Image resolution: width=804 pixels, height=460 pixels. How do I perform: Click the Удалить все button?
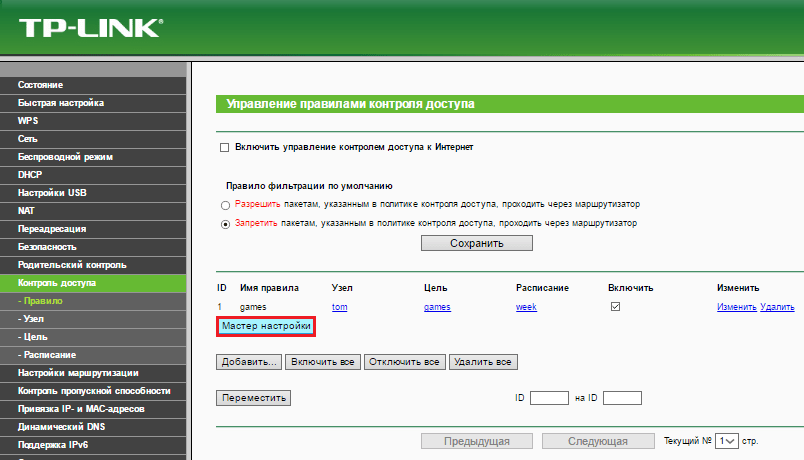pyautogui.click(x=483, y=362)
